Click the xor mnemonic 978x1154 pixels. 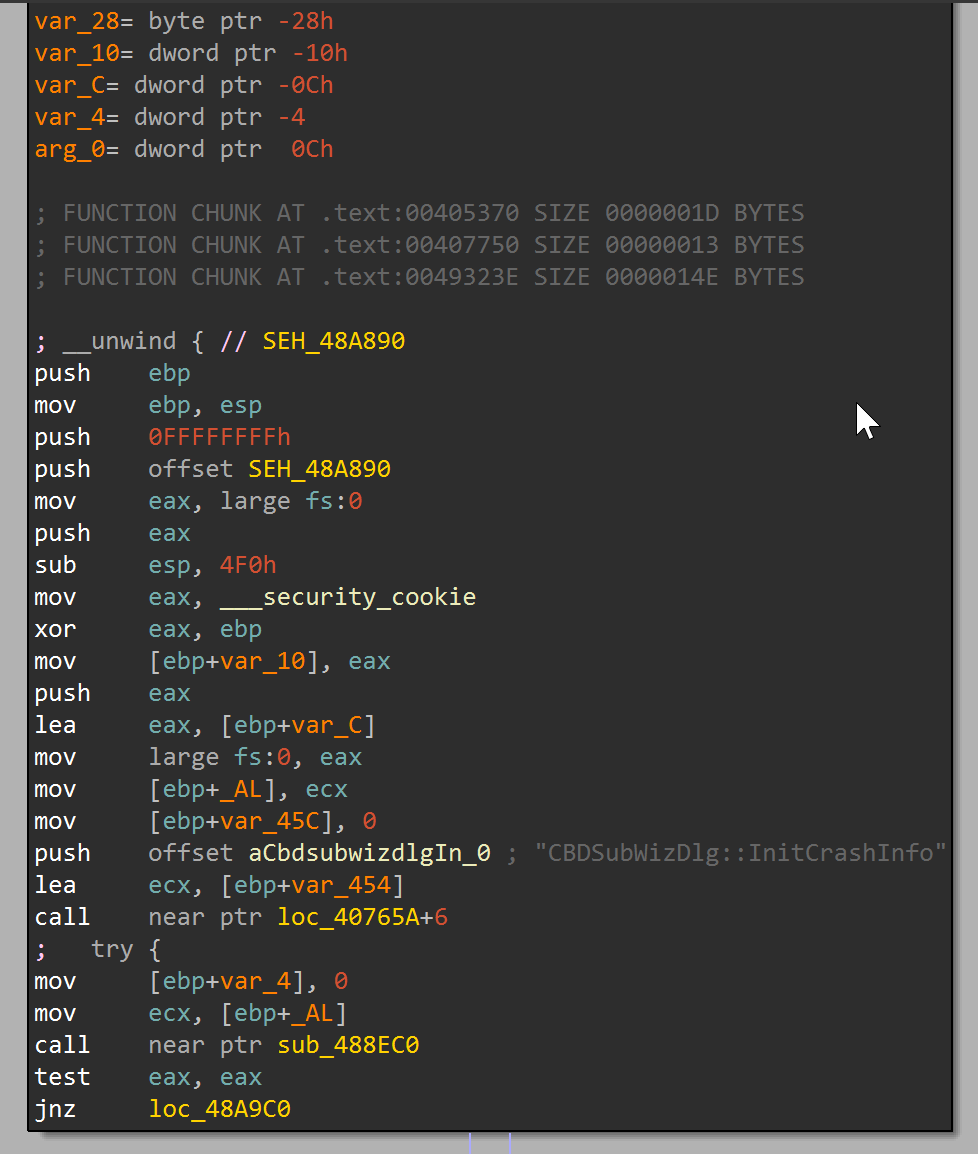55,629
